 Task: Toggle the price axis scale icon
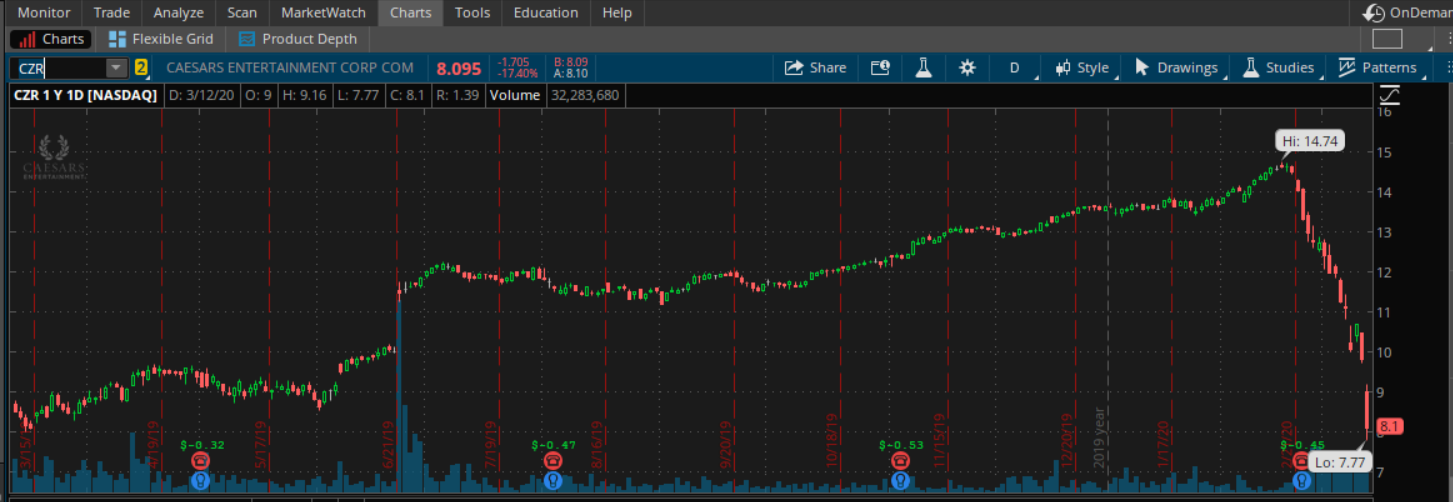tap(1389, 95)
